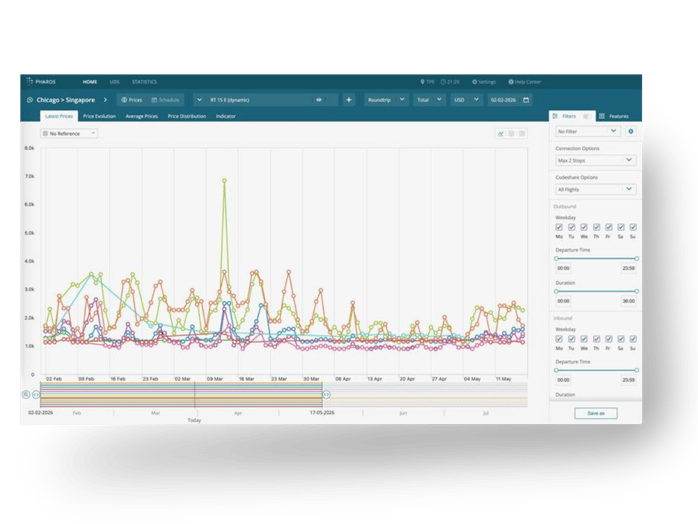Select the rightmost grid view icon
The height and width of the screenshot is (524, 698).
click(522, 134)
